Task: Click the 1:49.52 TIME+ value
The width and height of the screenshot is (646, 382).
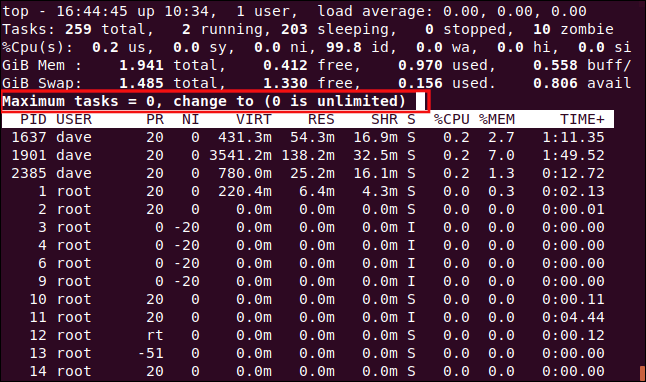Action: pyautogui.click(x=573, y=155)
